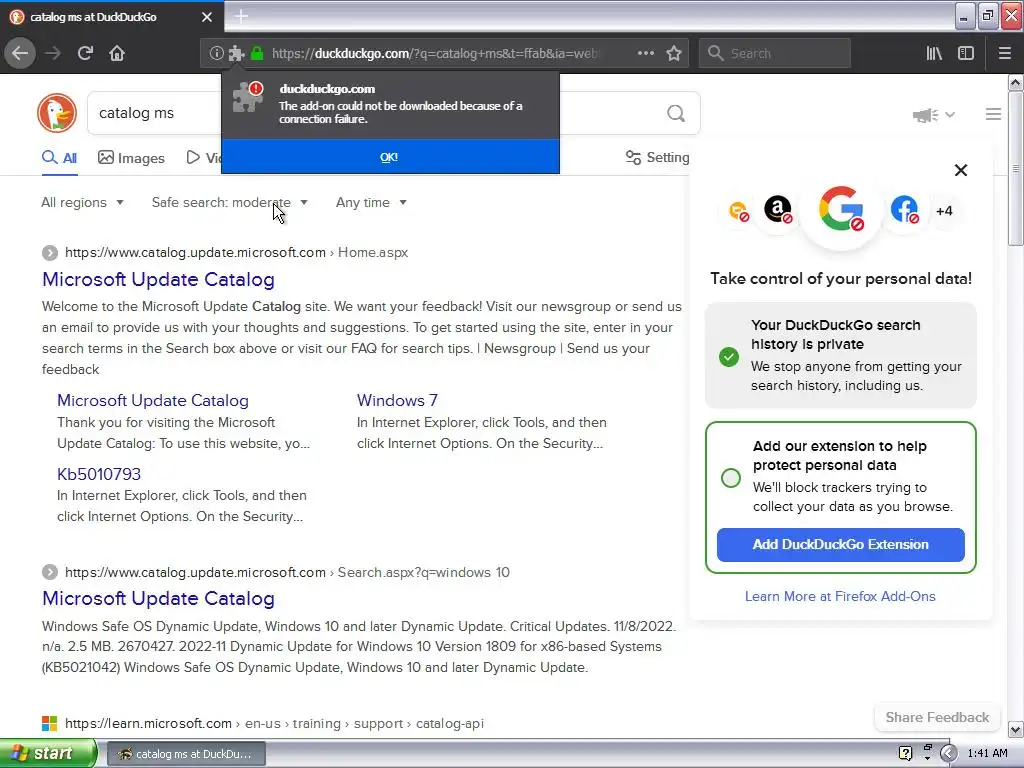
Task: Click the blocked Google tracker icon
Action: 841,209
